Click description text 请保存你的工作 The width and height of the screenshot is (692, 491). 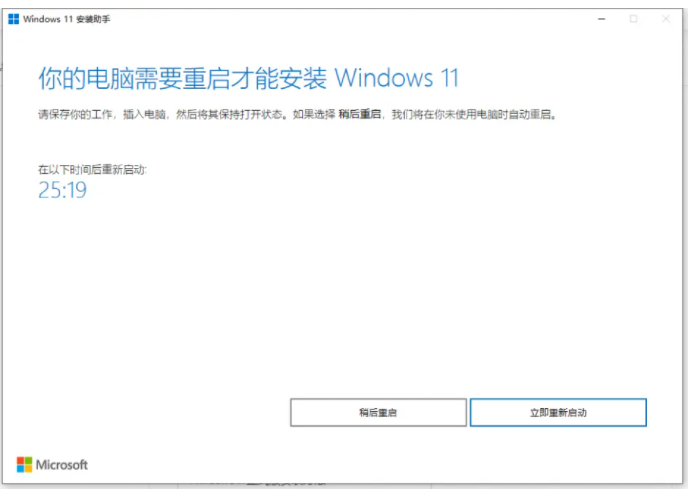pos(75,114)
